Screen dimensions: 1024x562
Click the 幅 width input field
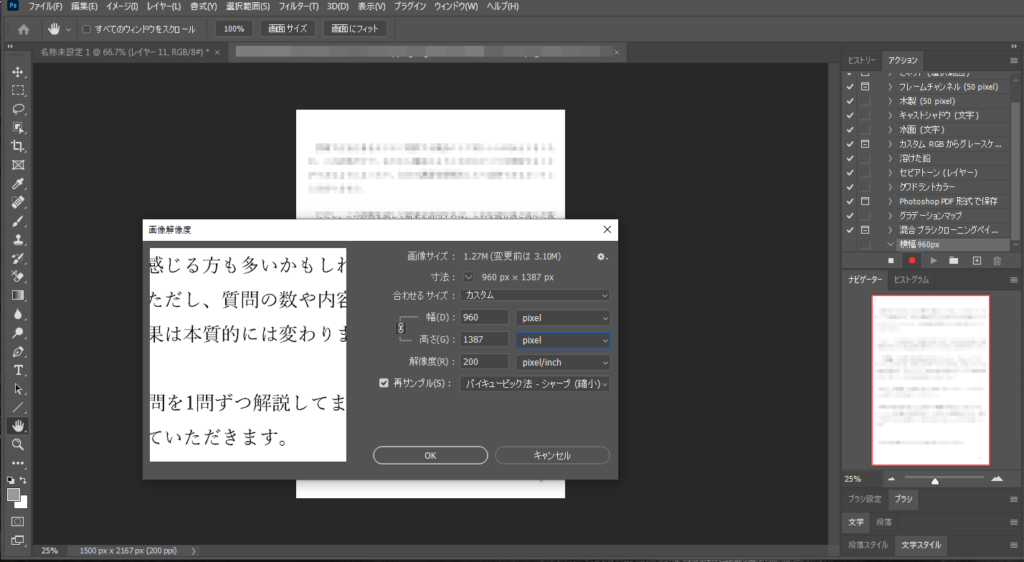[x=484, y=317]
